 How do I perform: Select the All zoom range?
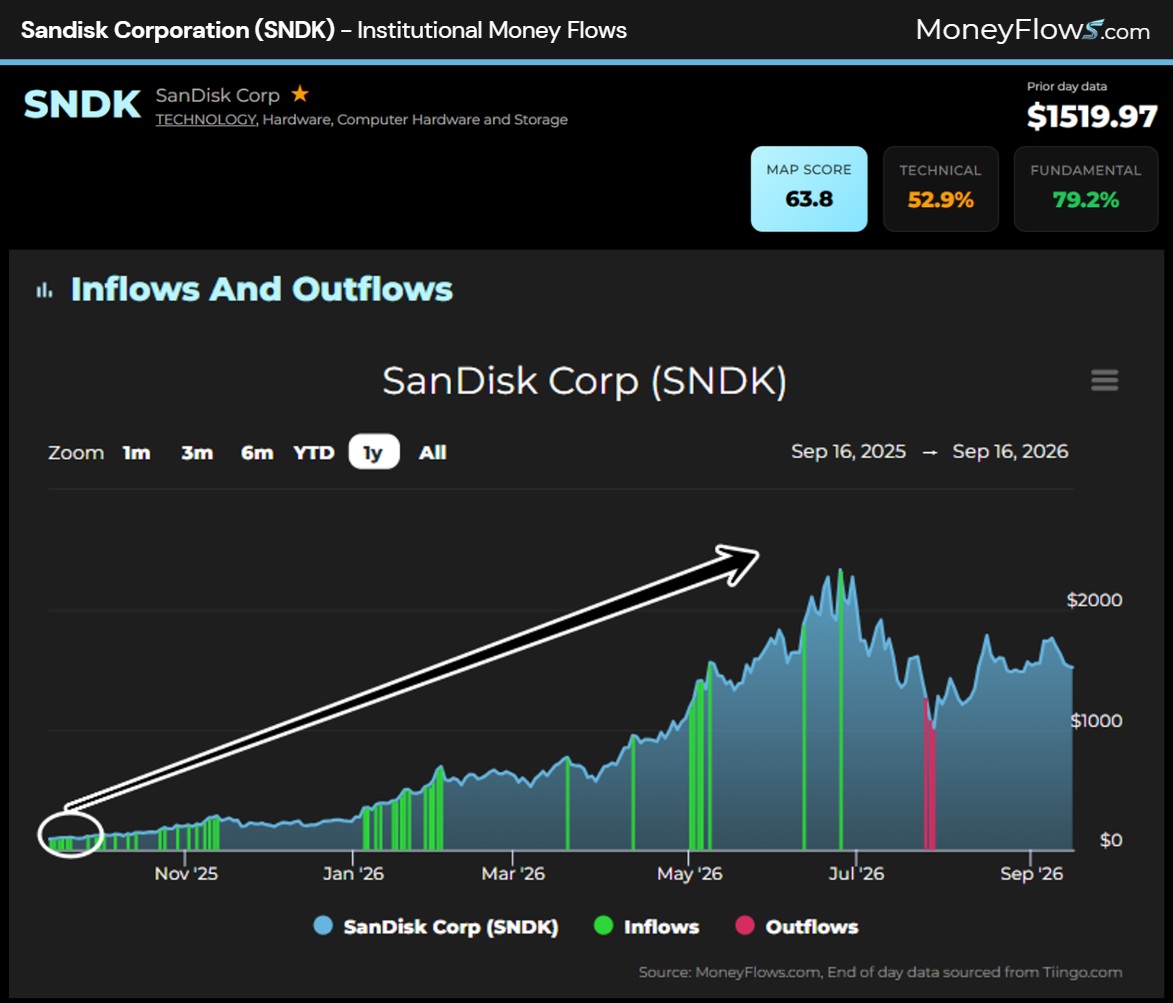click(x=432, y=453)
